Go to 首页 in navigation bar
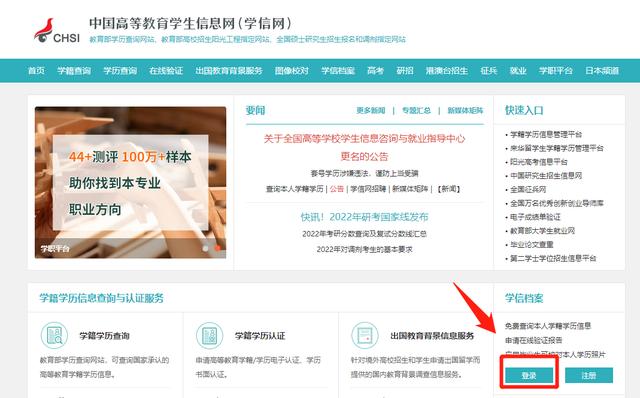 click(36, 71)
